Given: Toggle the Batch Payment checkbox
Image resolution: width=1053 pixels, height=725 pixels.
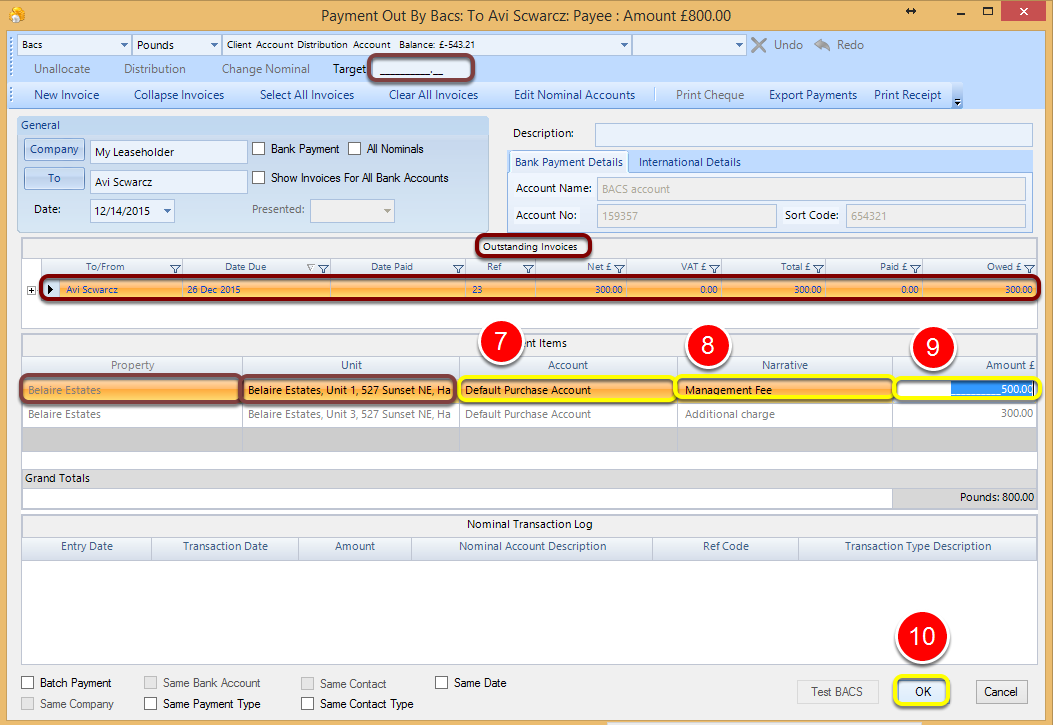Looking at the screenshot, I should pos(28,683).
